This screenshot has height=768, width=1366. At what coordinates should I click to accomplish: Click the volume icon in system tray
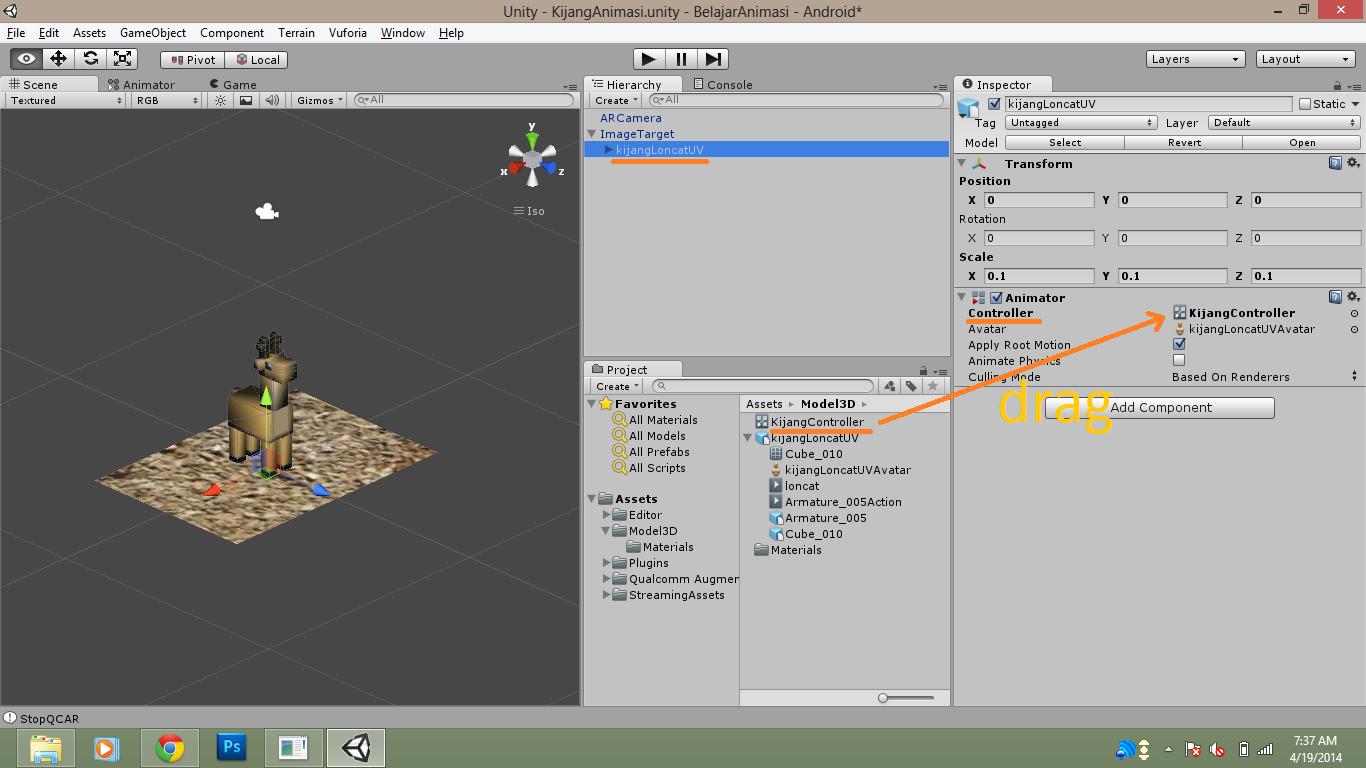tap(1218, 749)
